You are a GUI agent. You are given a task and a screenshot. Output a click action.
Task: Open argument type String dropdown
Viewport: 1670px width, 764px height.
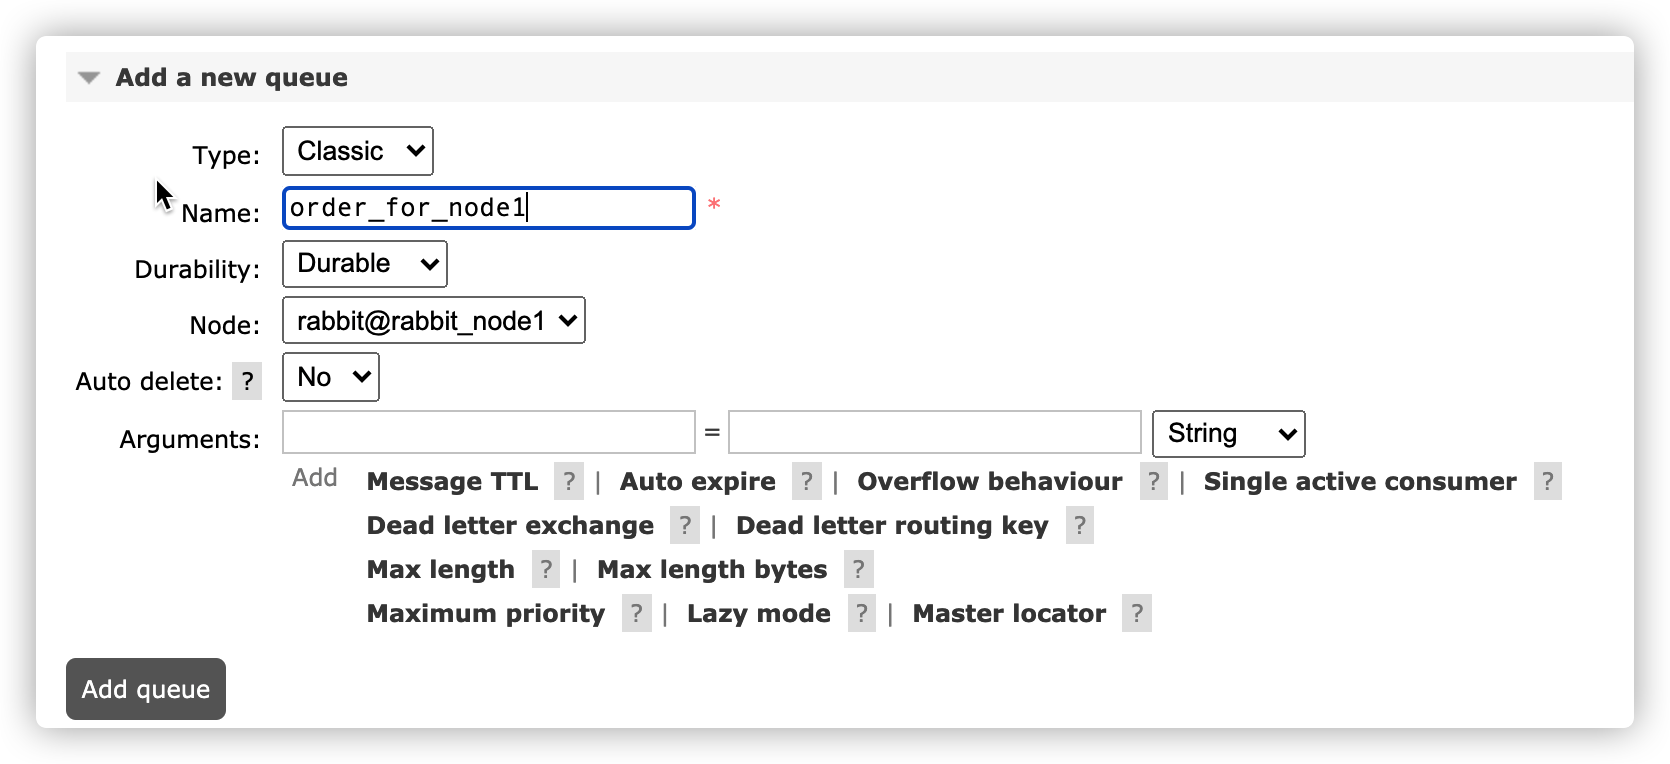1228,434
